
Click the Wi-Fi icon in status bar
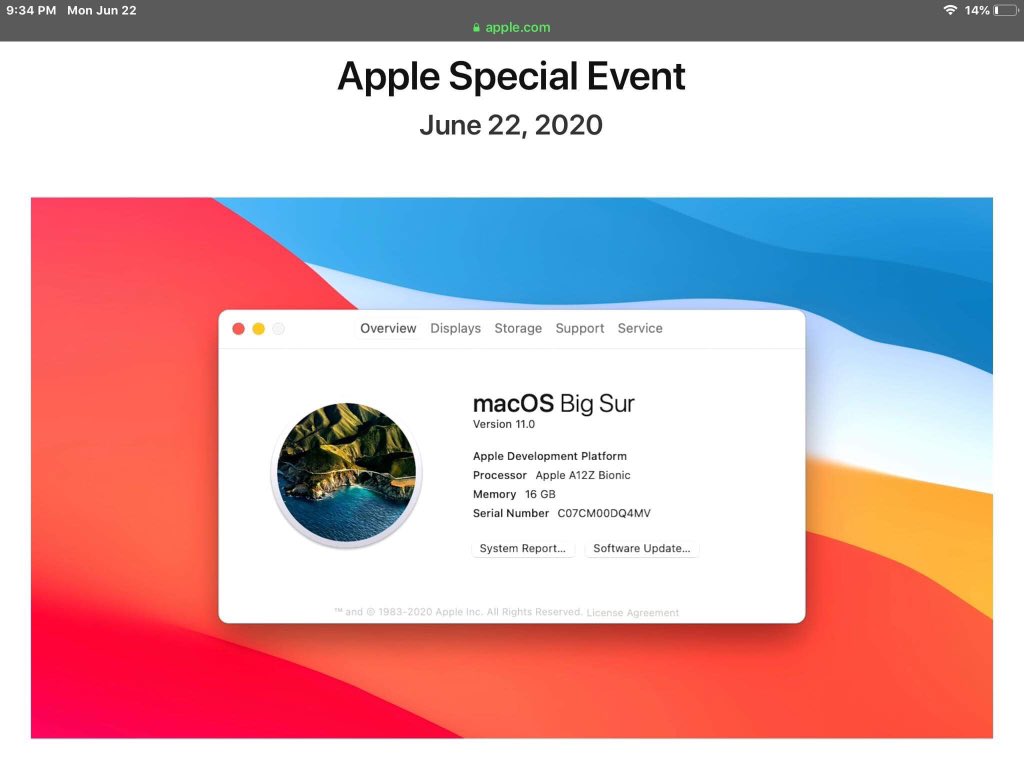tap(950, 10)
